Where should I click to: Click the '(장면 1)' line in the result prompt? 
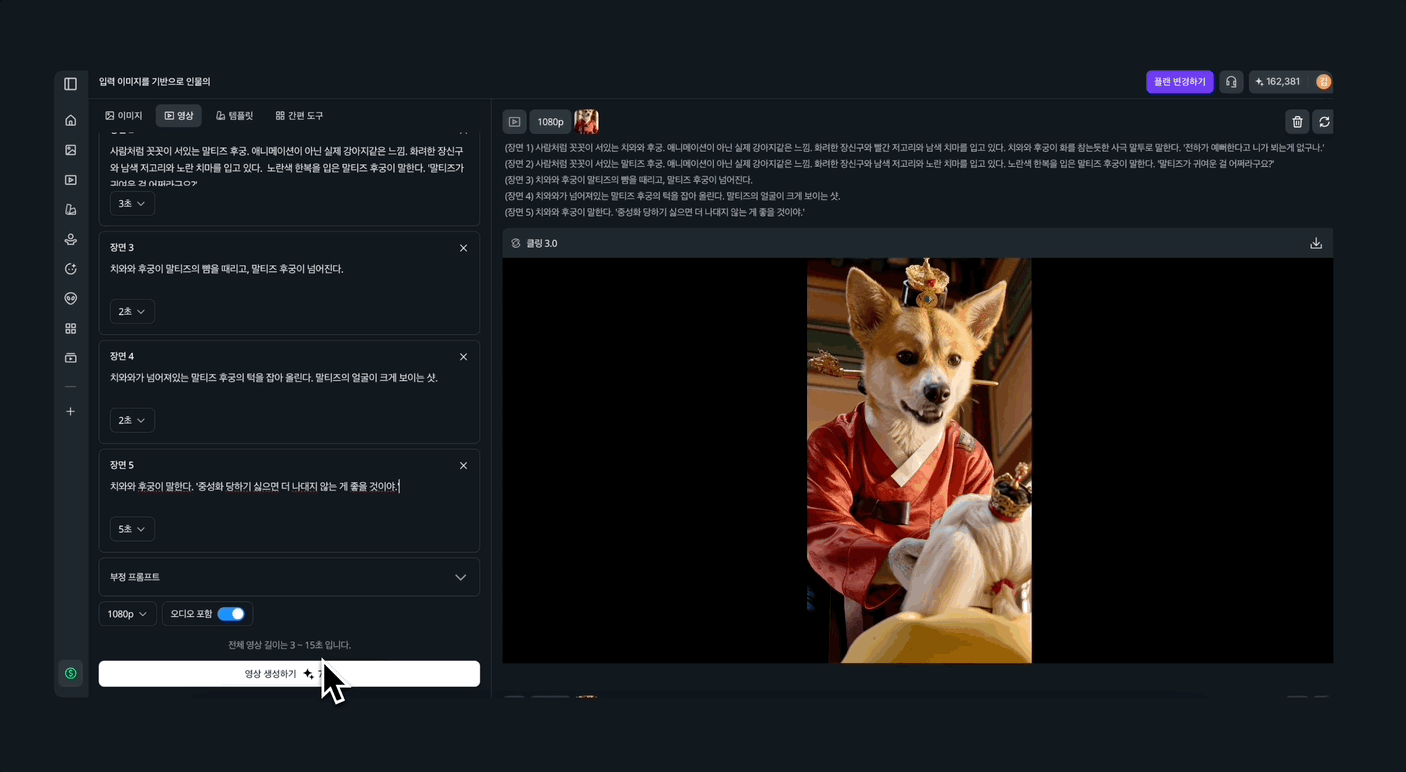pyautogui.click(x=914, y=148)
